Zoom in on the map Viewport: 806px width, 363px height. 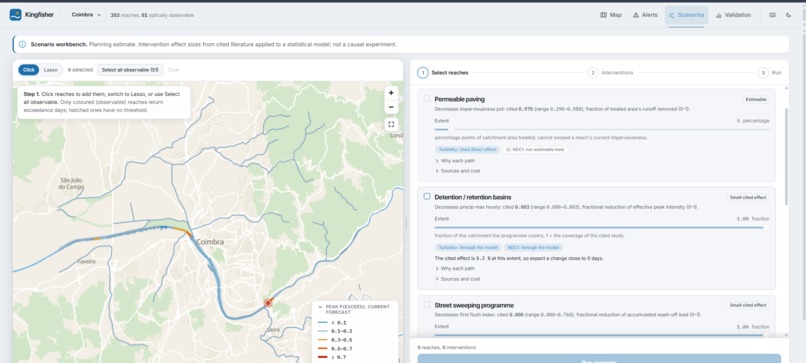(391, 93)
